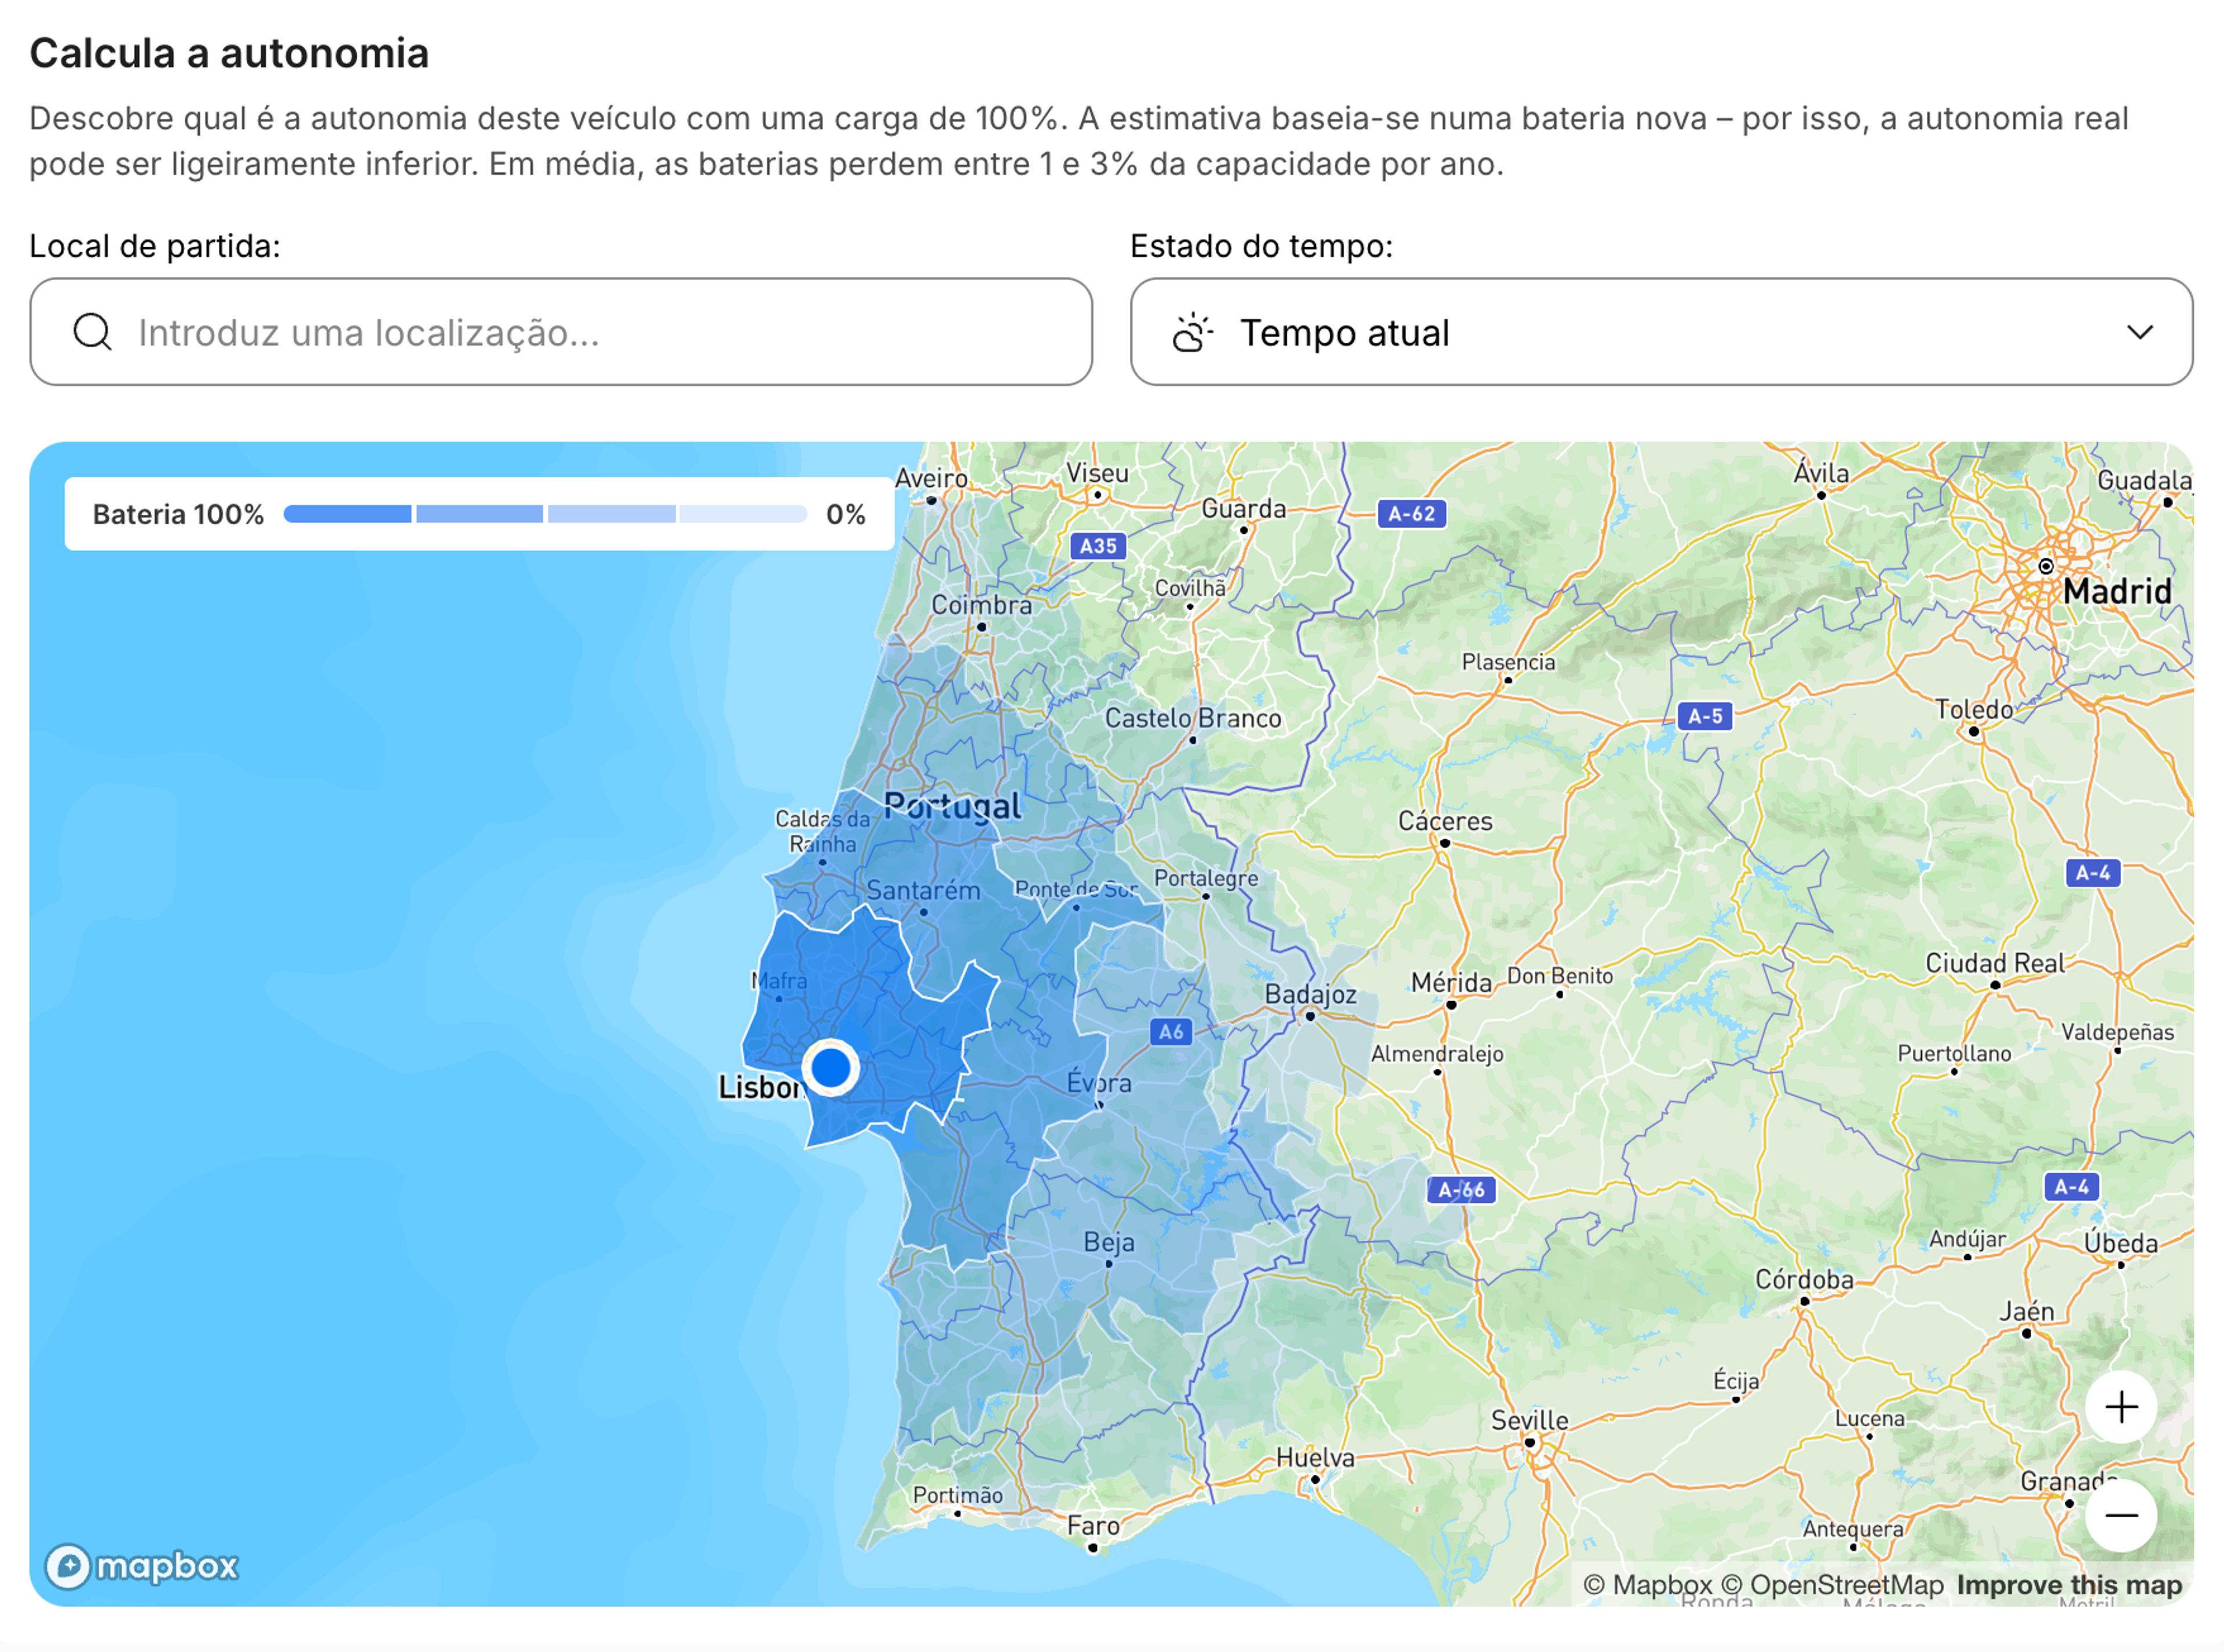
Task: Click the A-66 road shield
Action: (x=1461, y=1190)
